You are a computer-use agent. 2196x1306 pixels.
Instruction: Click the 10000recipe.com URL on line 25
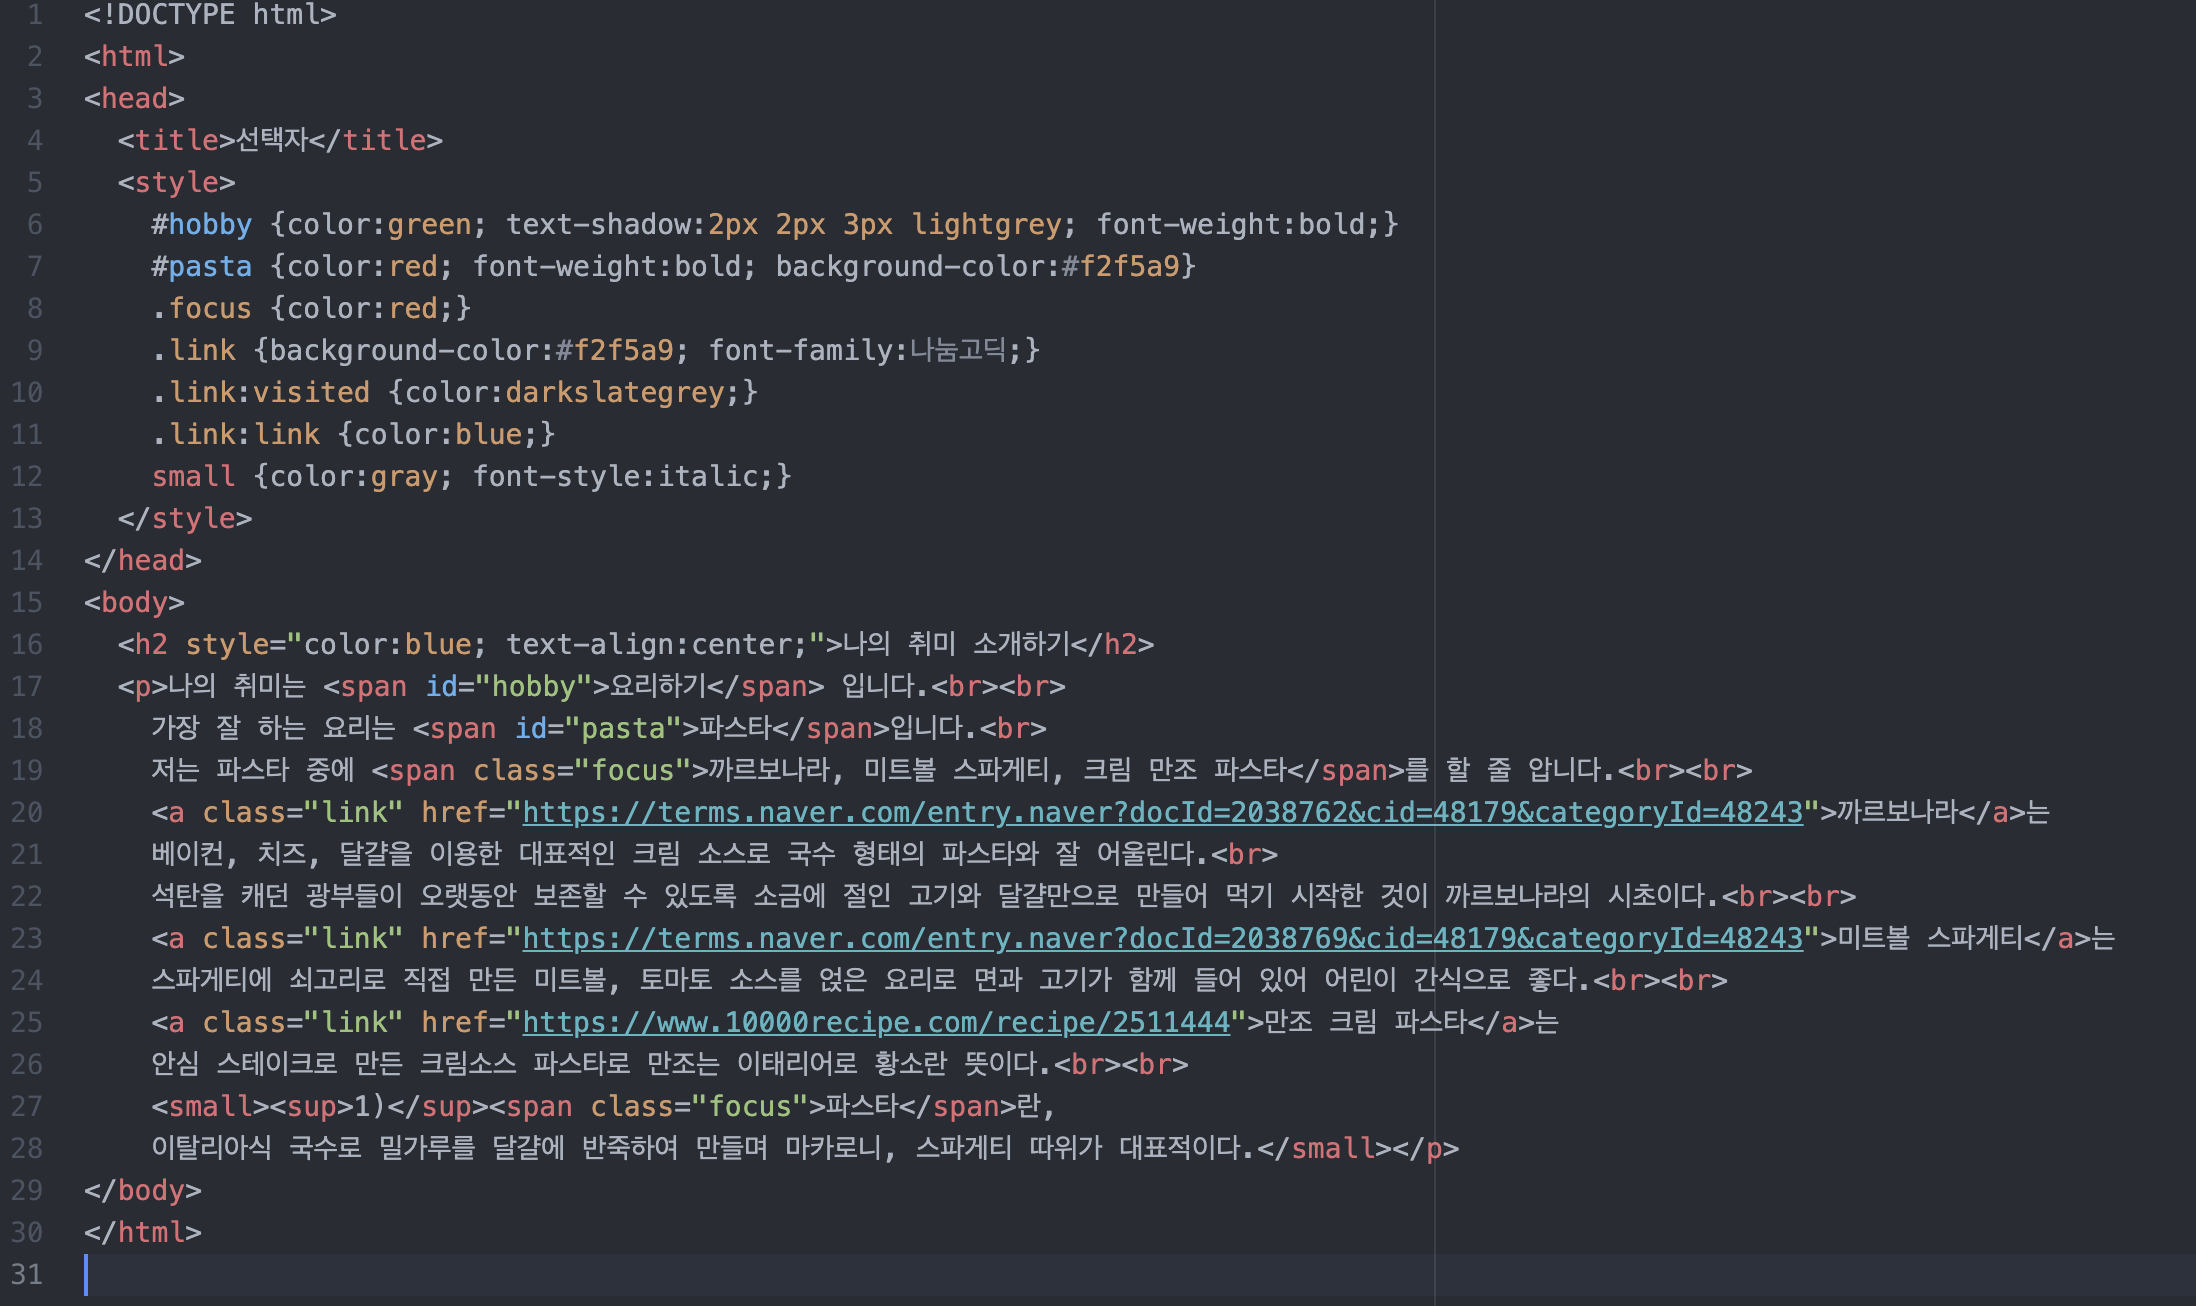tap(876, 1022)
